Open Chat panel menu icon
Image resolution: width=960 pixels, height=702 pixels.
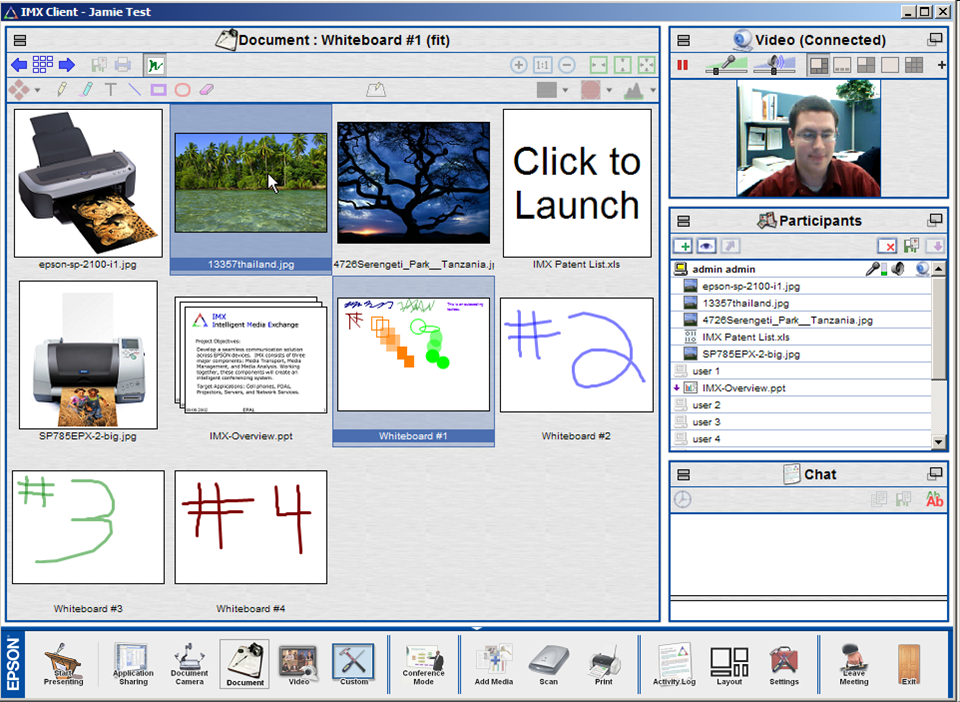point(684,474)
